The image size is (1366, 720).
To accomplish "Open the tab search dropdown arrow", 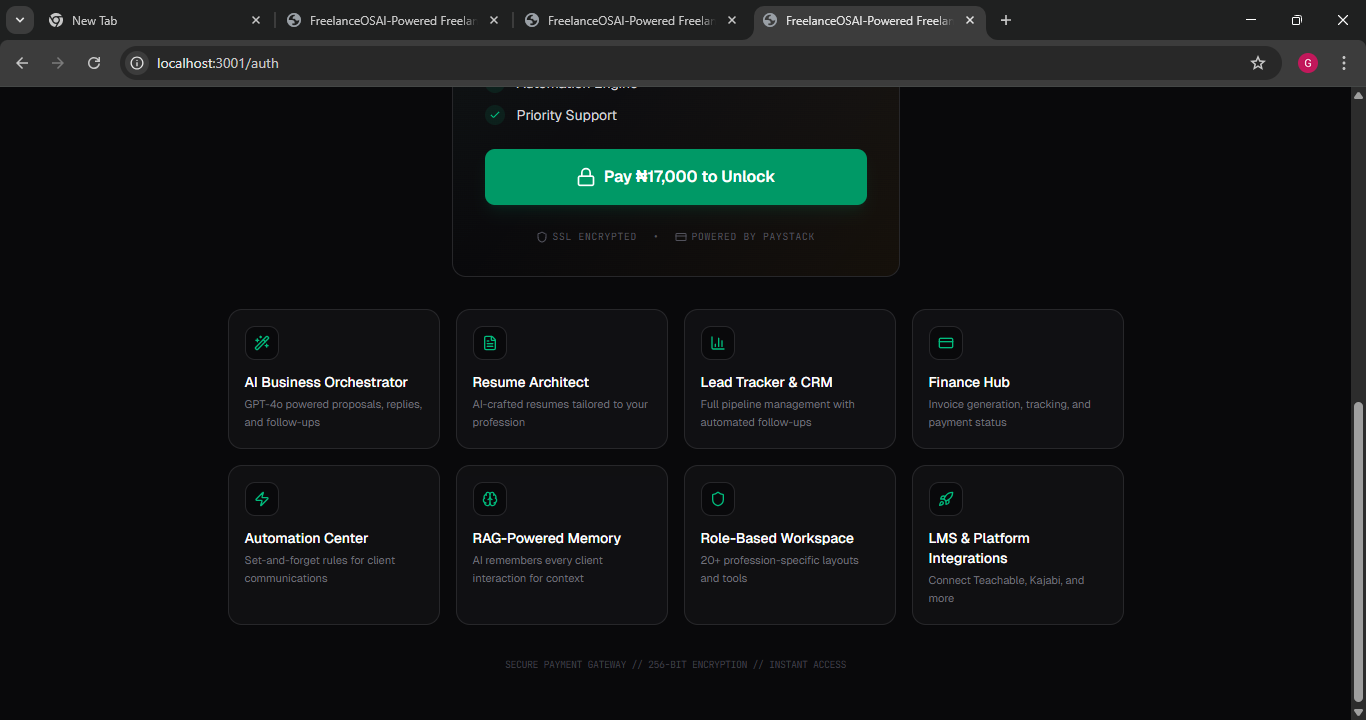I will tap(19, 20).
